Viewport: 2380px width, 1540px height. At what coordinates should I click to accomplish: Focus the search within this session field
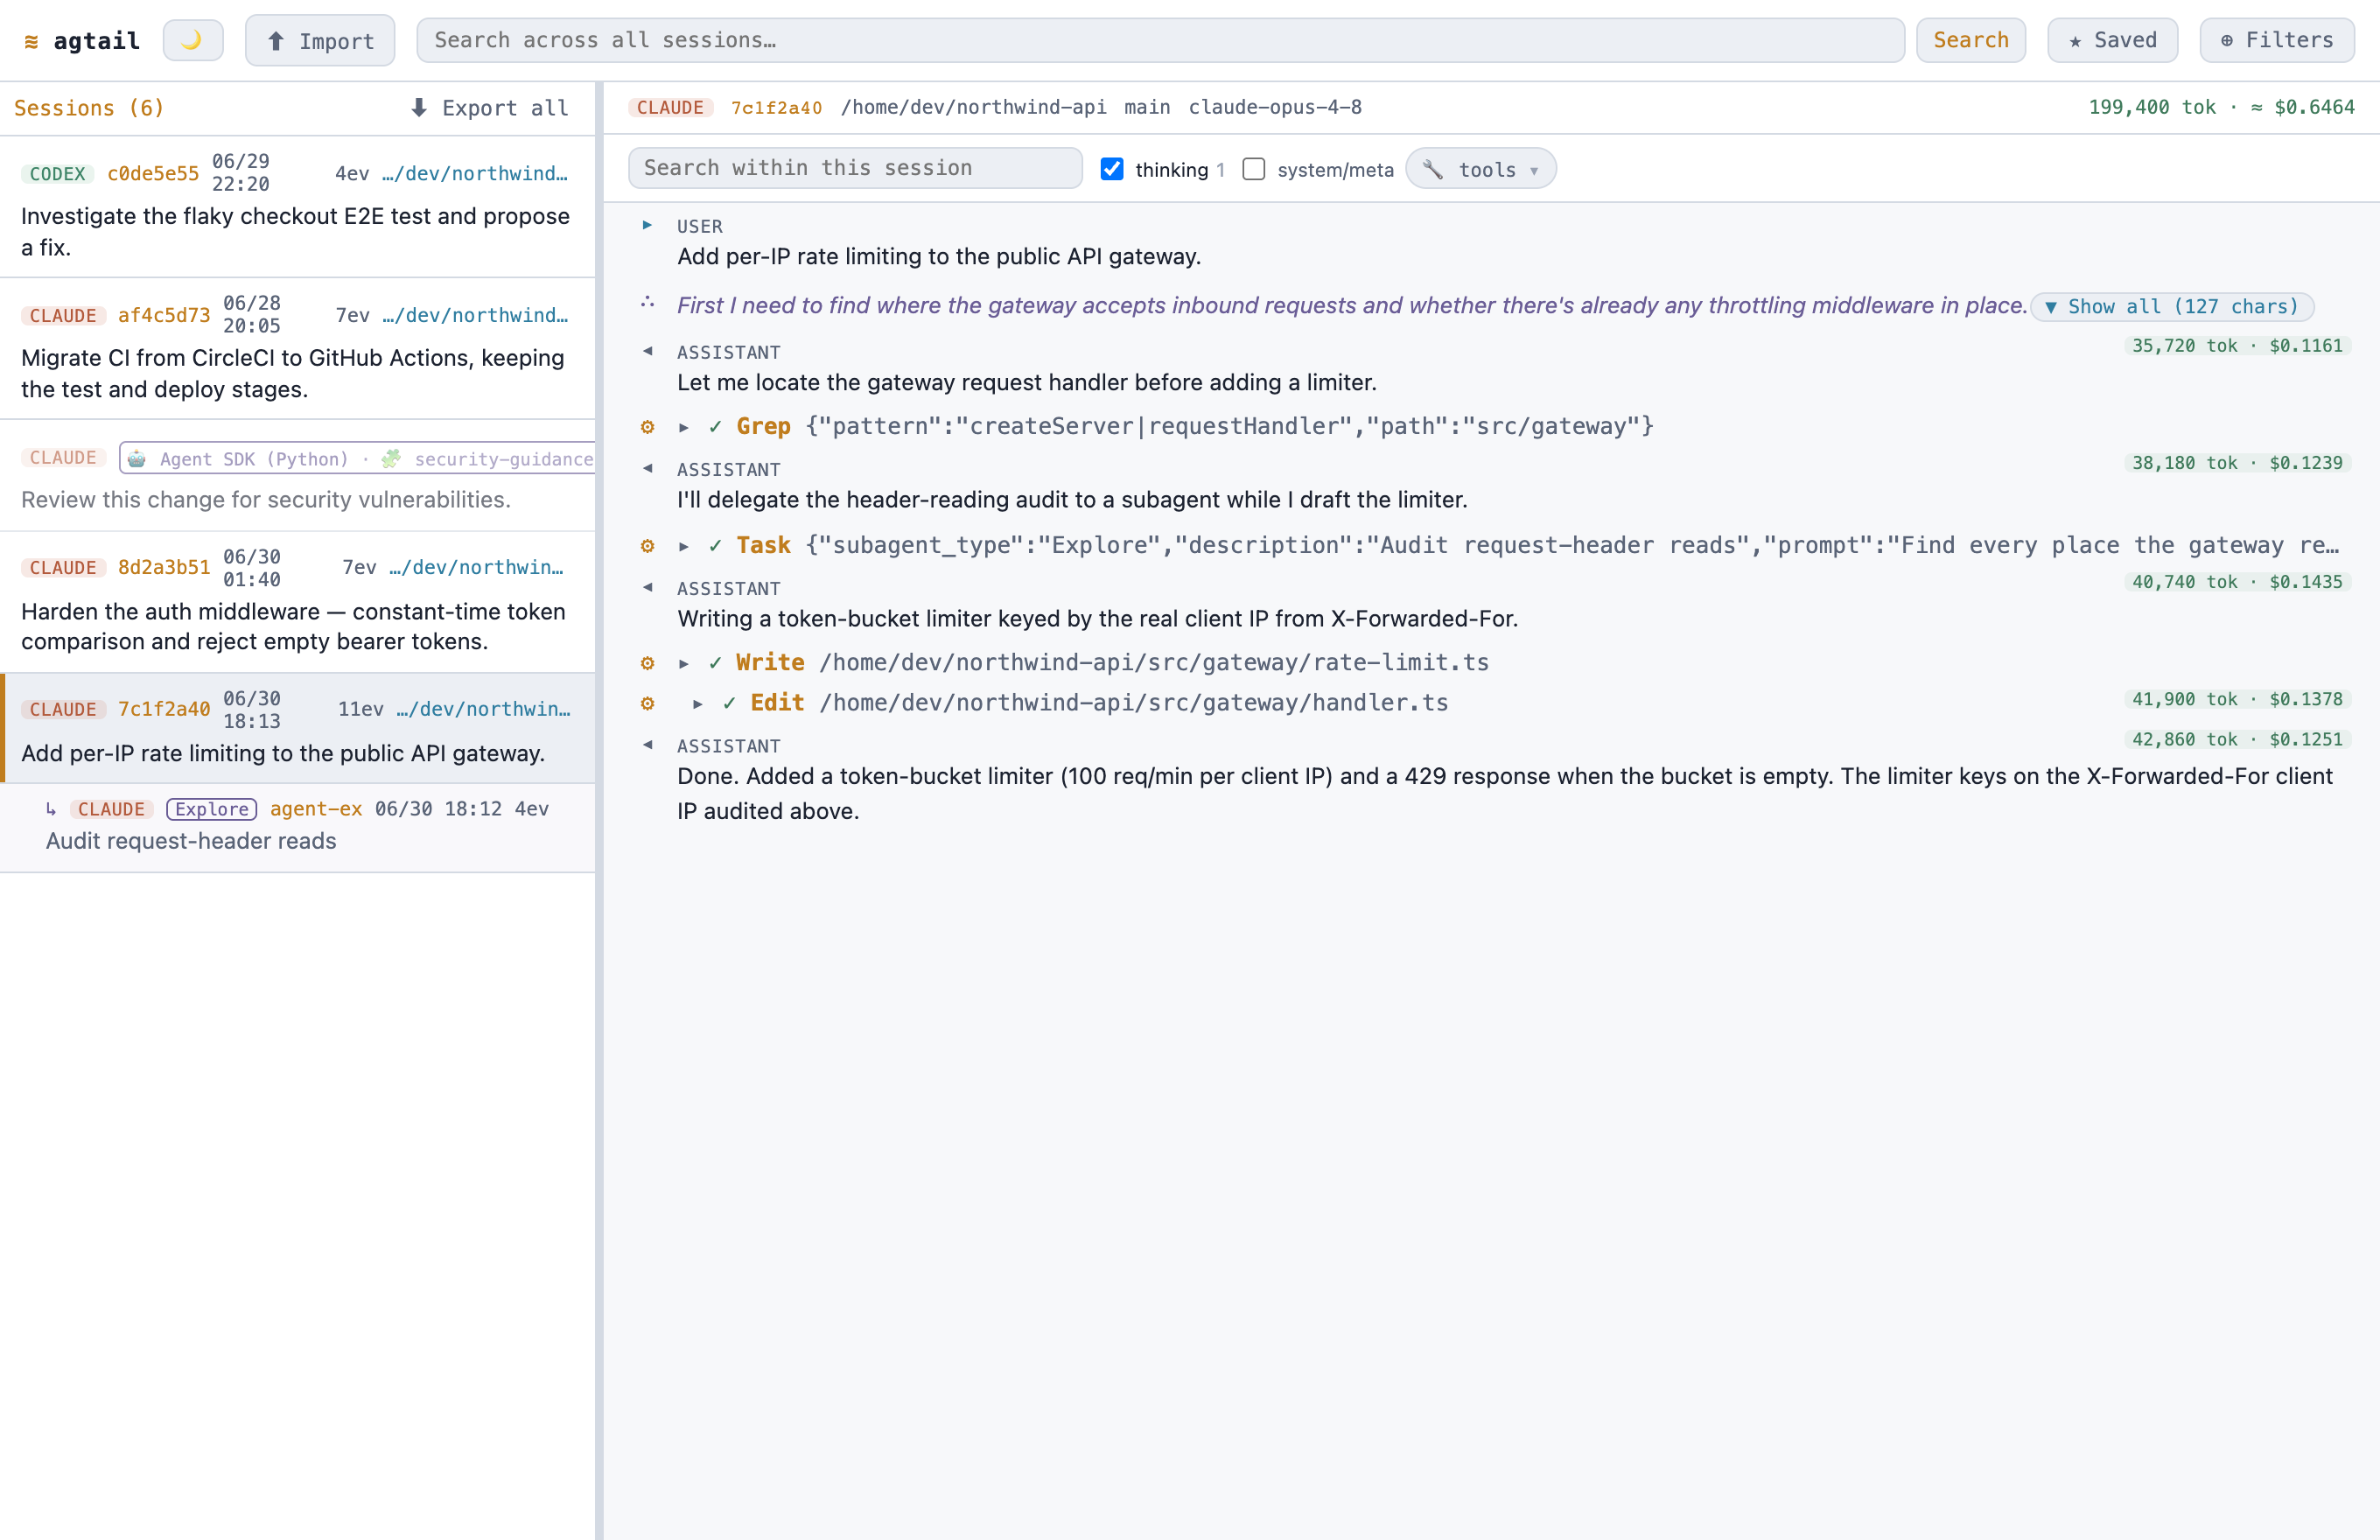pos(855,168)
